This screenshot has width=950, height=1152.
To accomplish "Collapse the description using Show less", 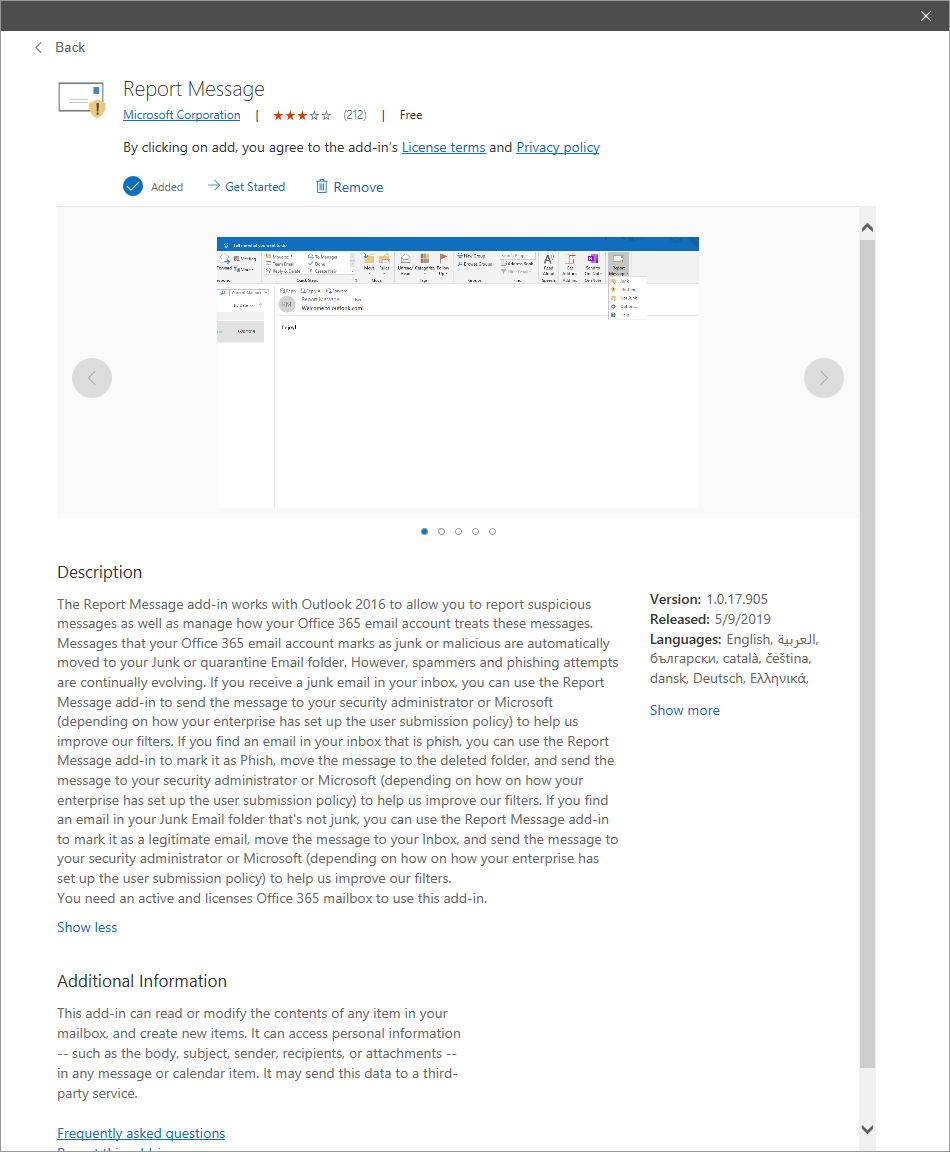I will [x=86, y=927].
